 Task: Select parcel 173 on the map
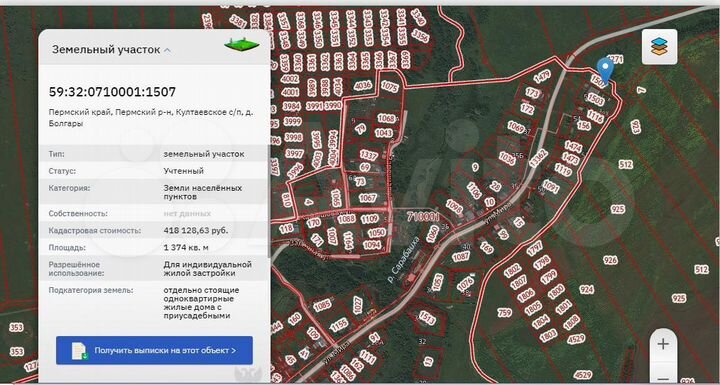[x=533, y=93]
